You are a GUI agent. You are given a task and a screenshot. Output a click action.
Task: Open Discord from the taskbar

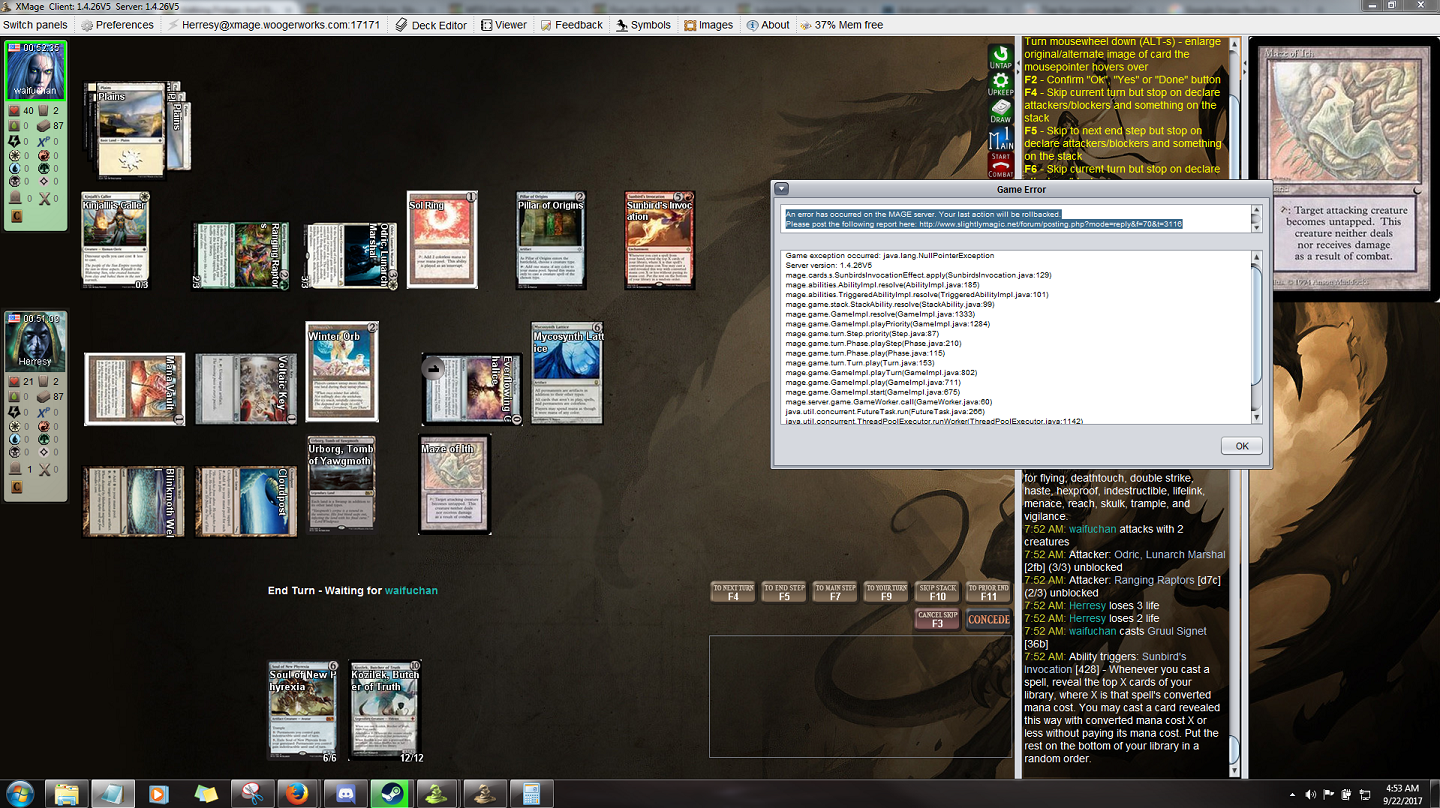pyautogui.click(x=343, y=794)
